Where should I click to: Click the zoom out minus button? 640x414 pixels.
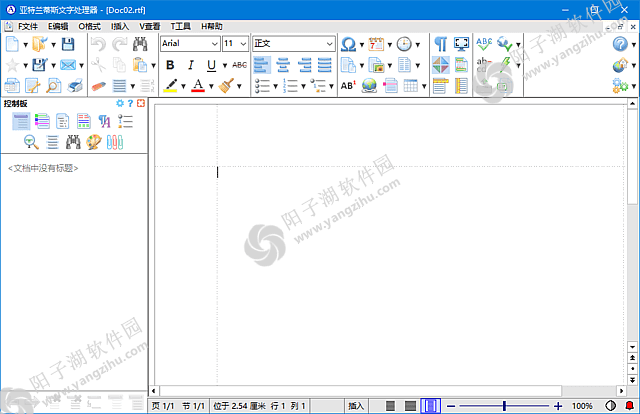click(451, 406)
